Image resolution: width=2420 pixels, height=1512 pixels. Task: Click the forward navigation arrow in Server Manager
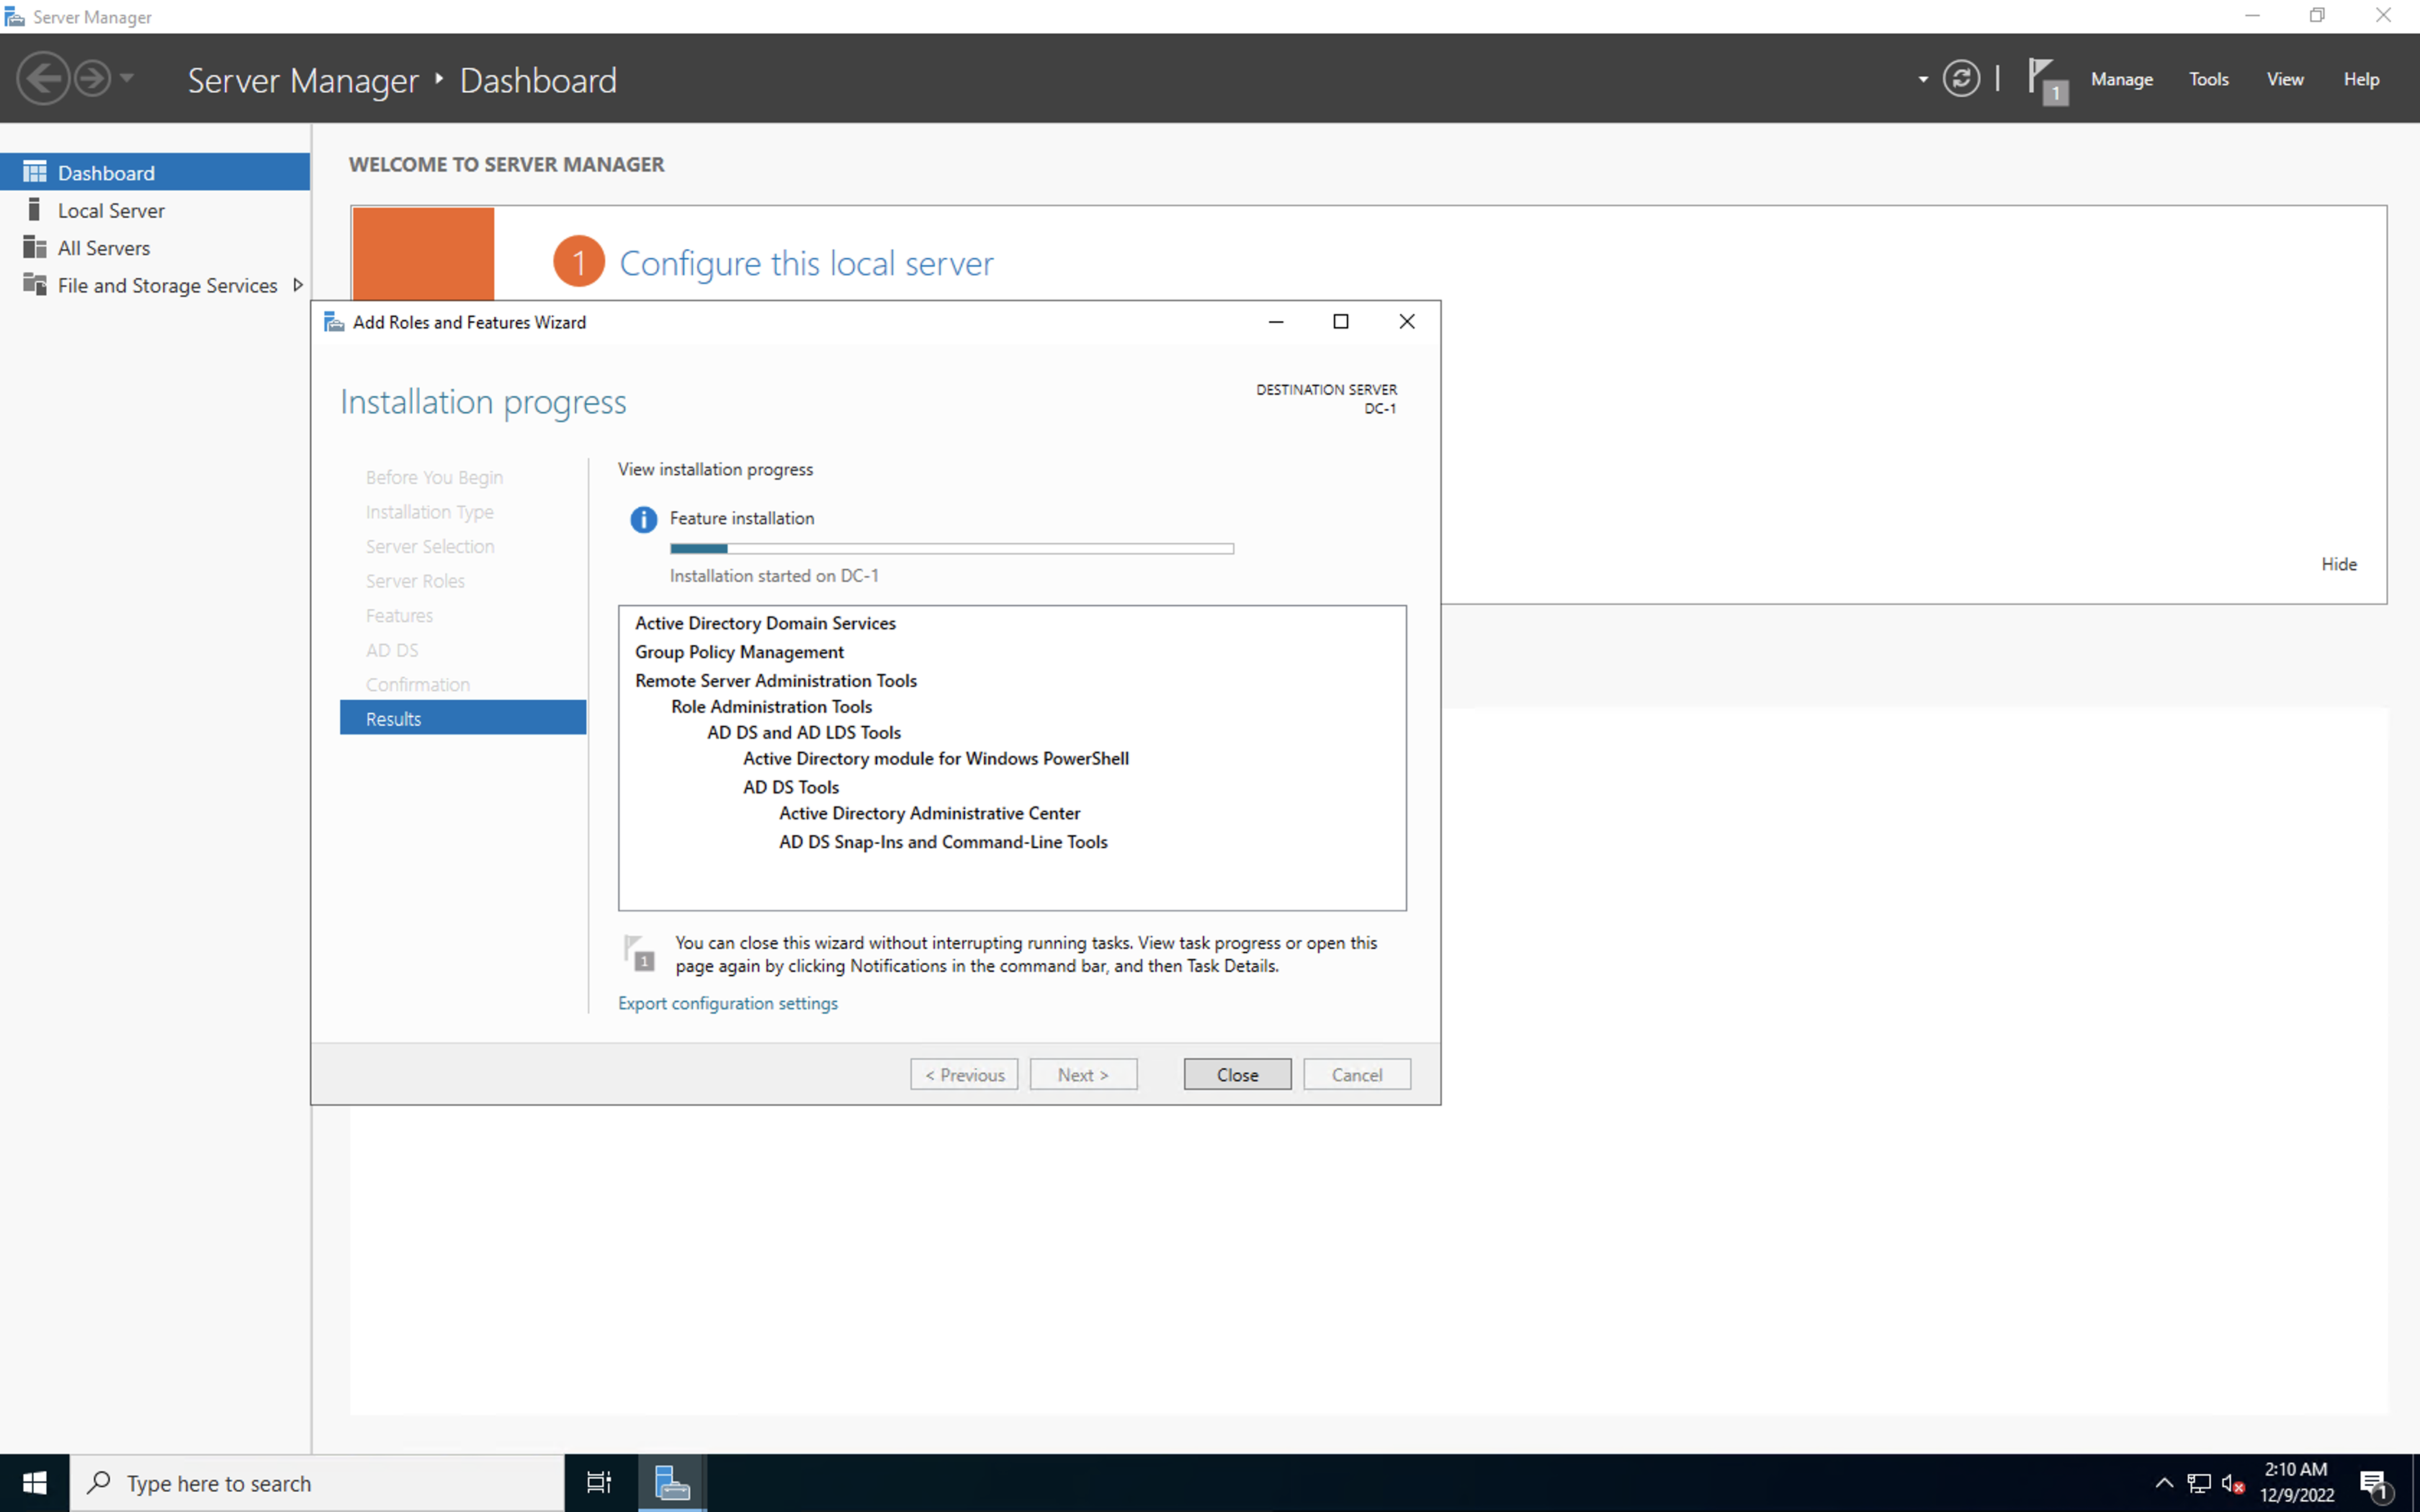93,78
